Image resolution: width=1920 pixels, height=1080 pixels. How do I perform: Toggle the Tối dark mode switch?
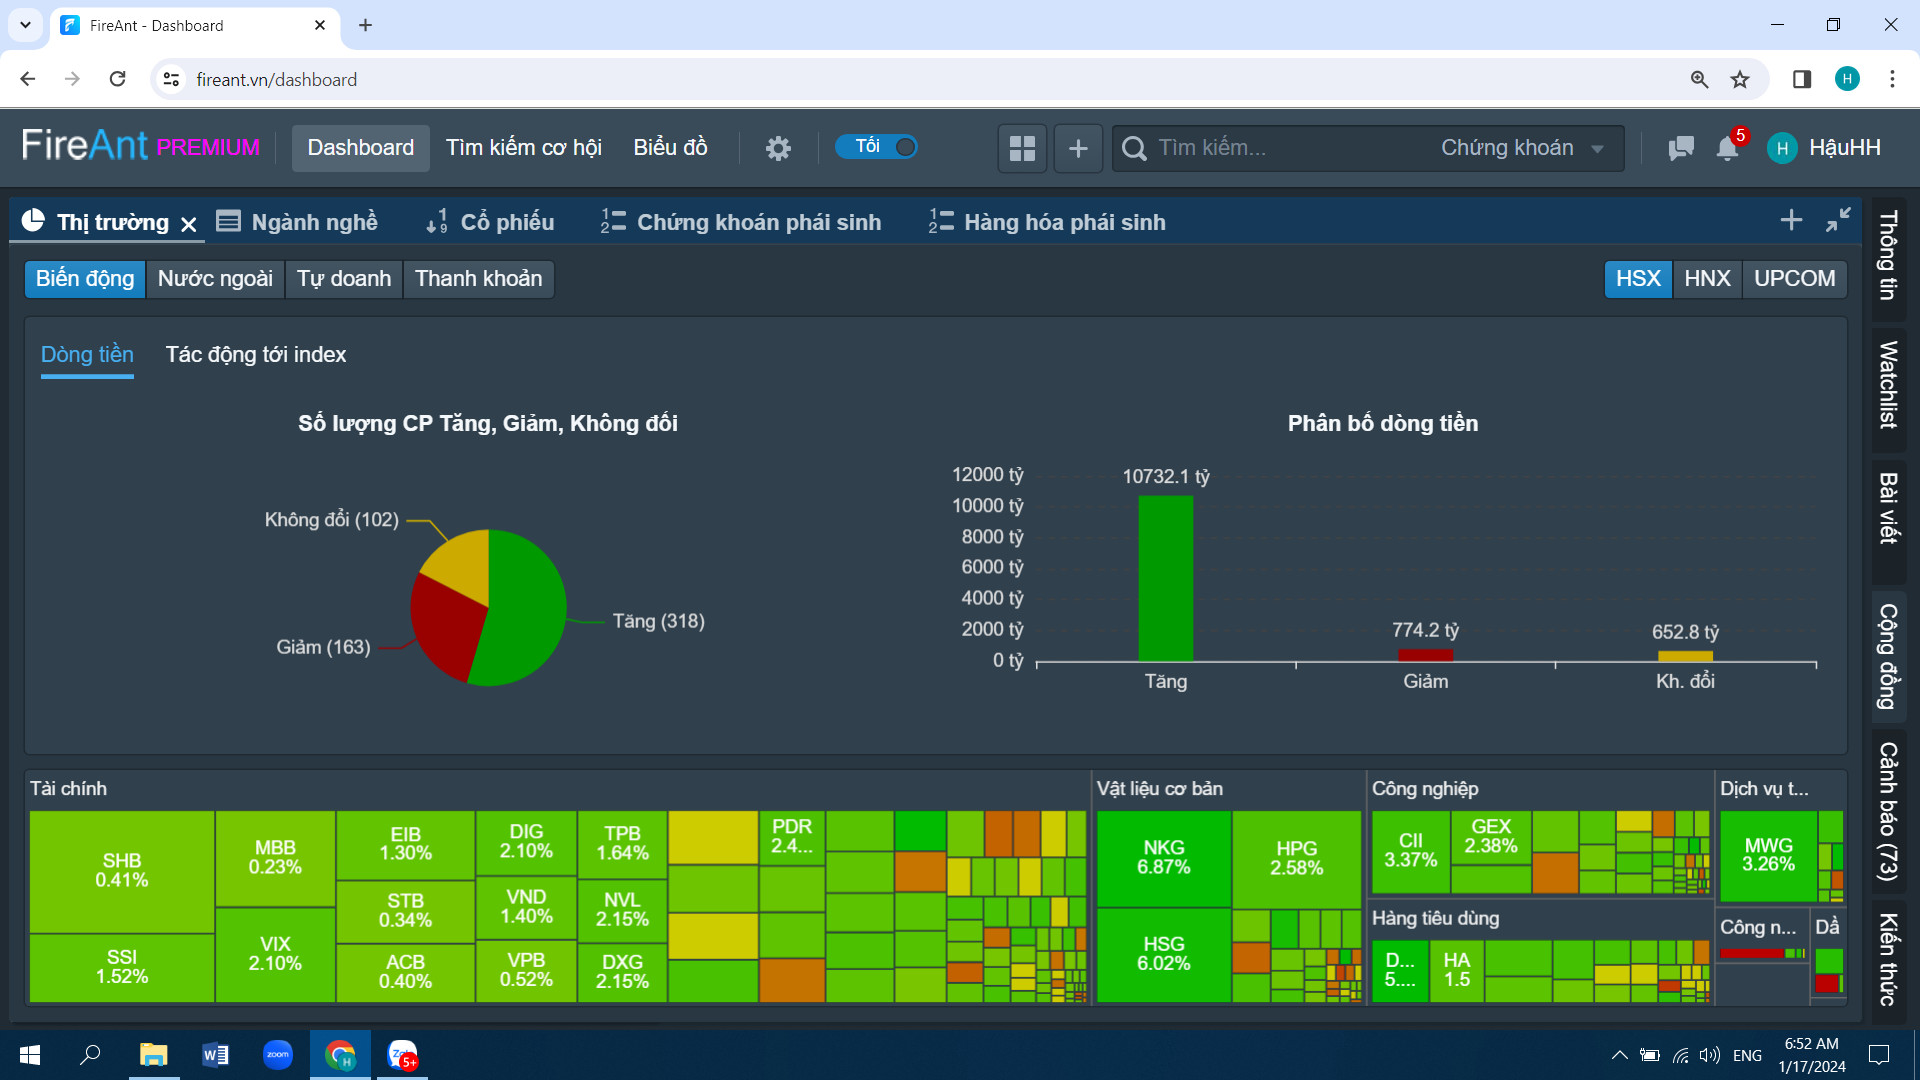click(877, 147)
